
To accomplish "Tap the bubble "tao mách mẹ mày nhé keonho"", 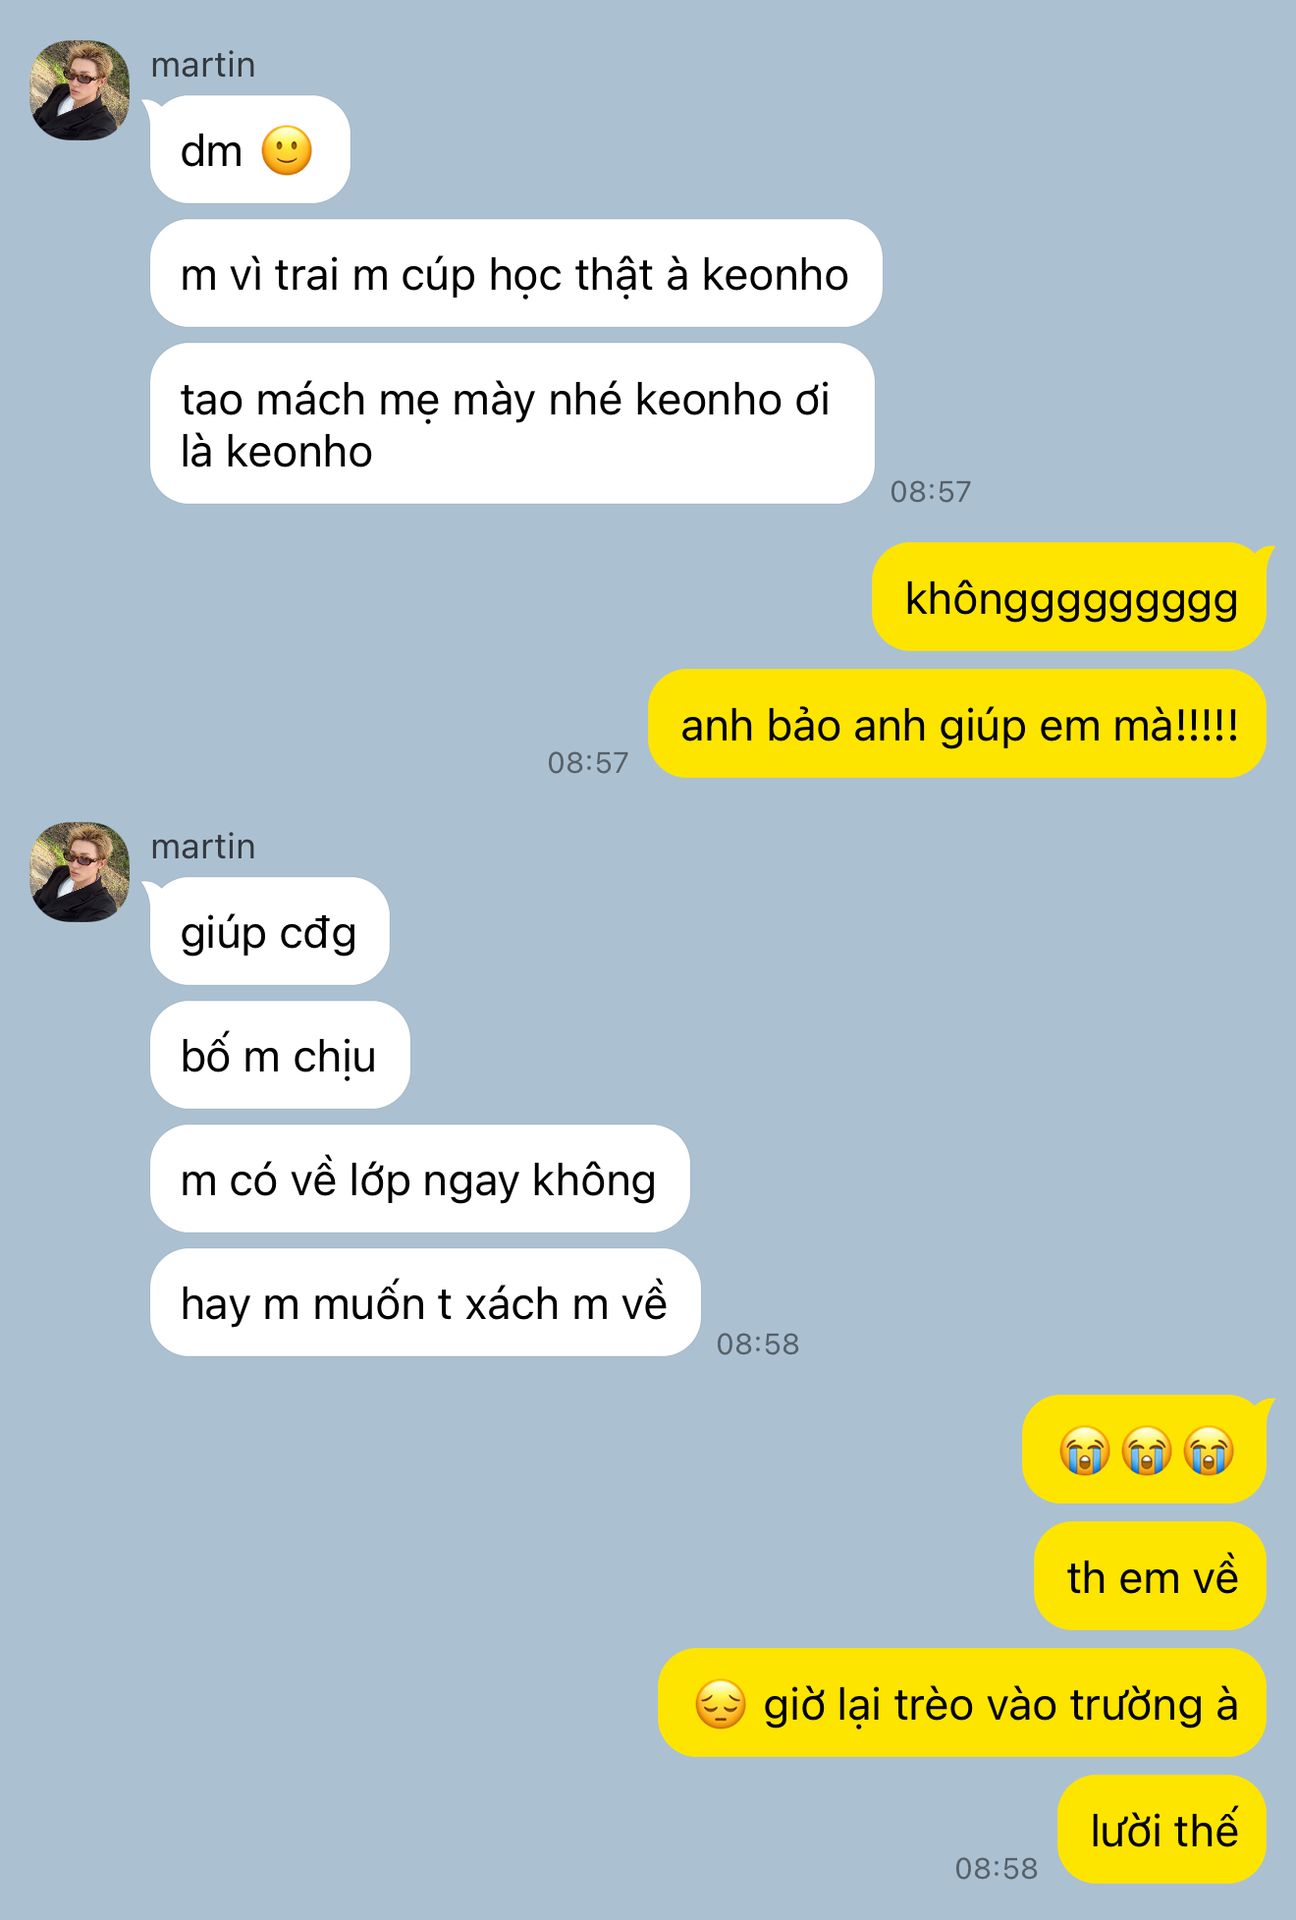I will tap(512, 424).
